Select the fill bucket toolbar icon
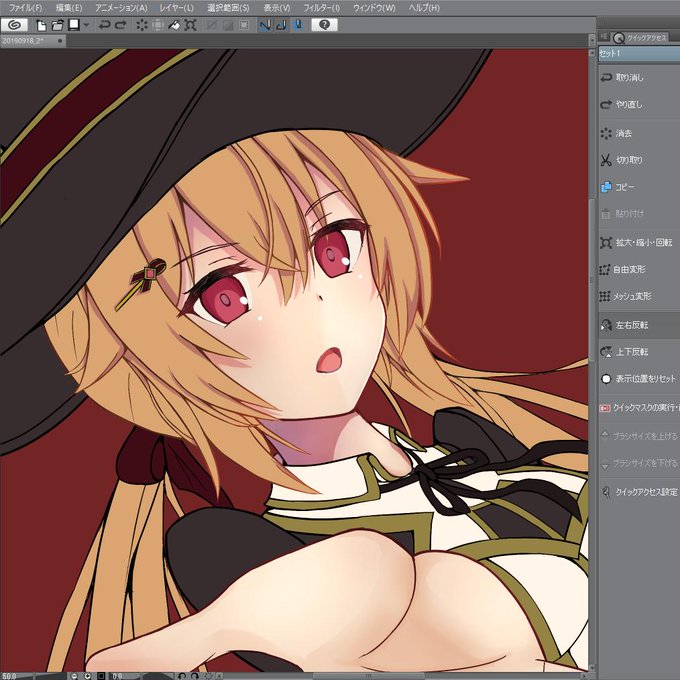 pyautogui.click(x=174, y=25)
